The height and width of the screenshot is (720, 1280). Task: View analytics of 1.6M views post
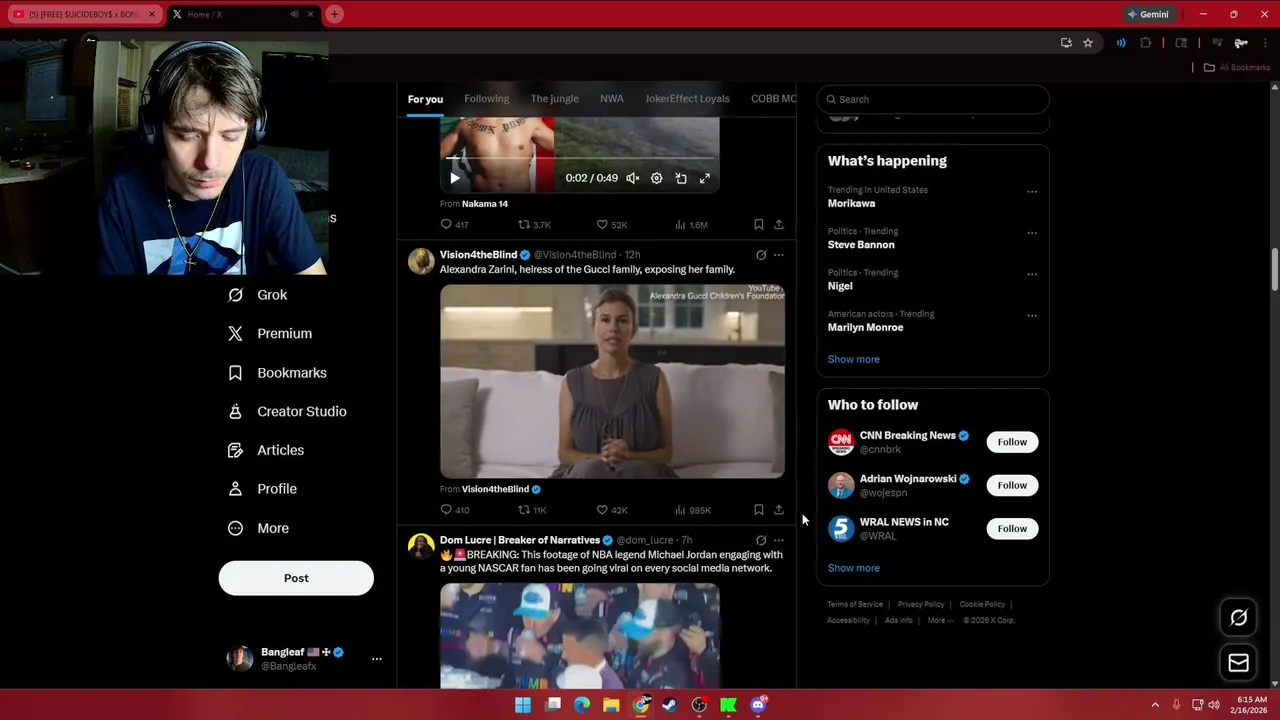pyautogui.click(x=691, y=225)
